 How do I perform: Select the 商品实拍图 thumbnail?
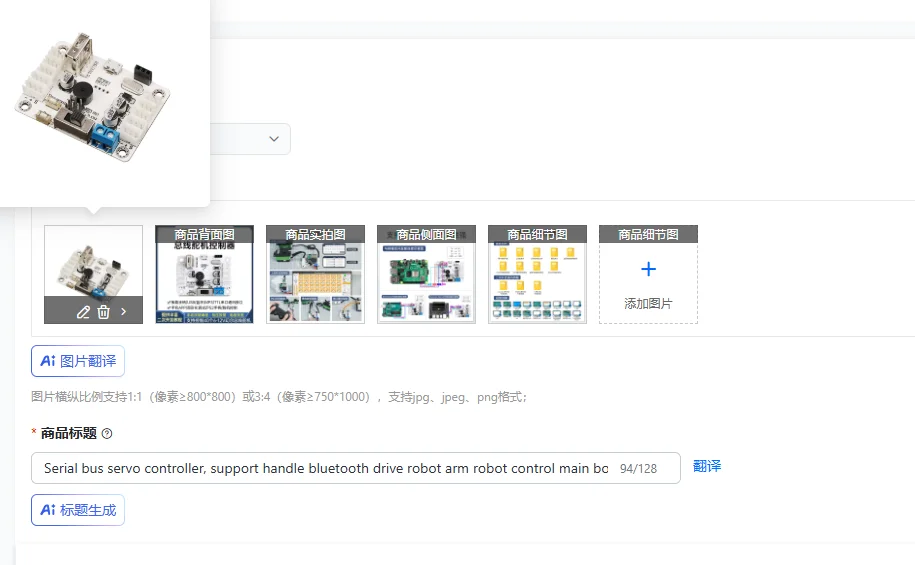315,274
